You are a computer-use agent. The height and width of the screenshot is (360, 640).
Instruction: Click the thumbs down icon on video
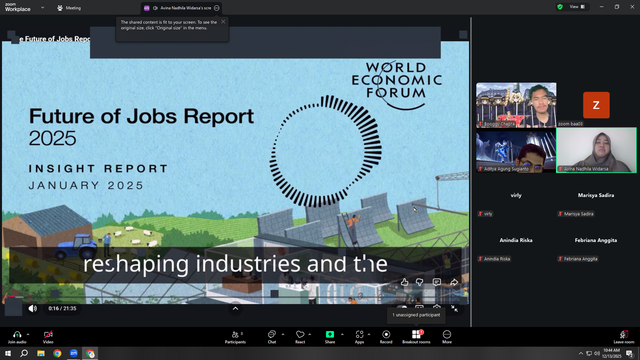(420, 282)
